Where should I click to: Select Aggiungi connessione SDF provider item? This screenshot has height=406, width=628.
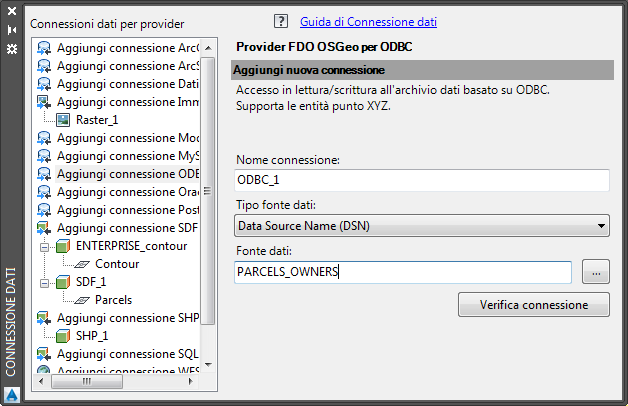click(128, 228)
